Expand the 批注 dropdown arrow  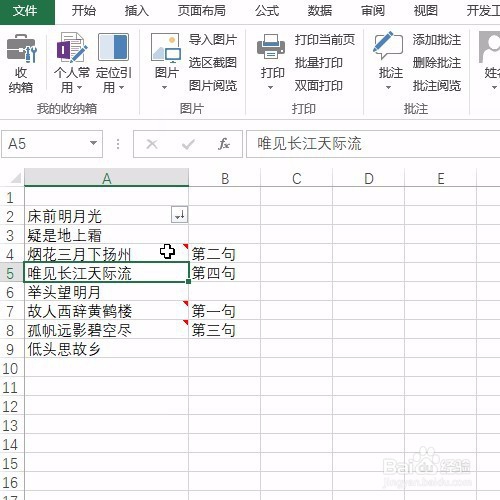click(x=388, y=88)
